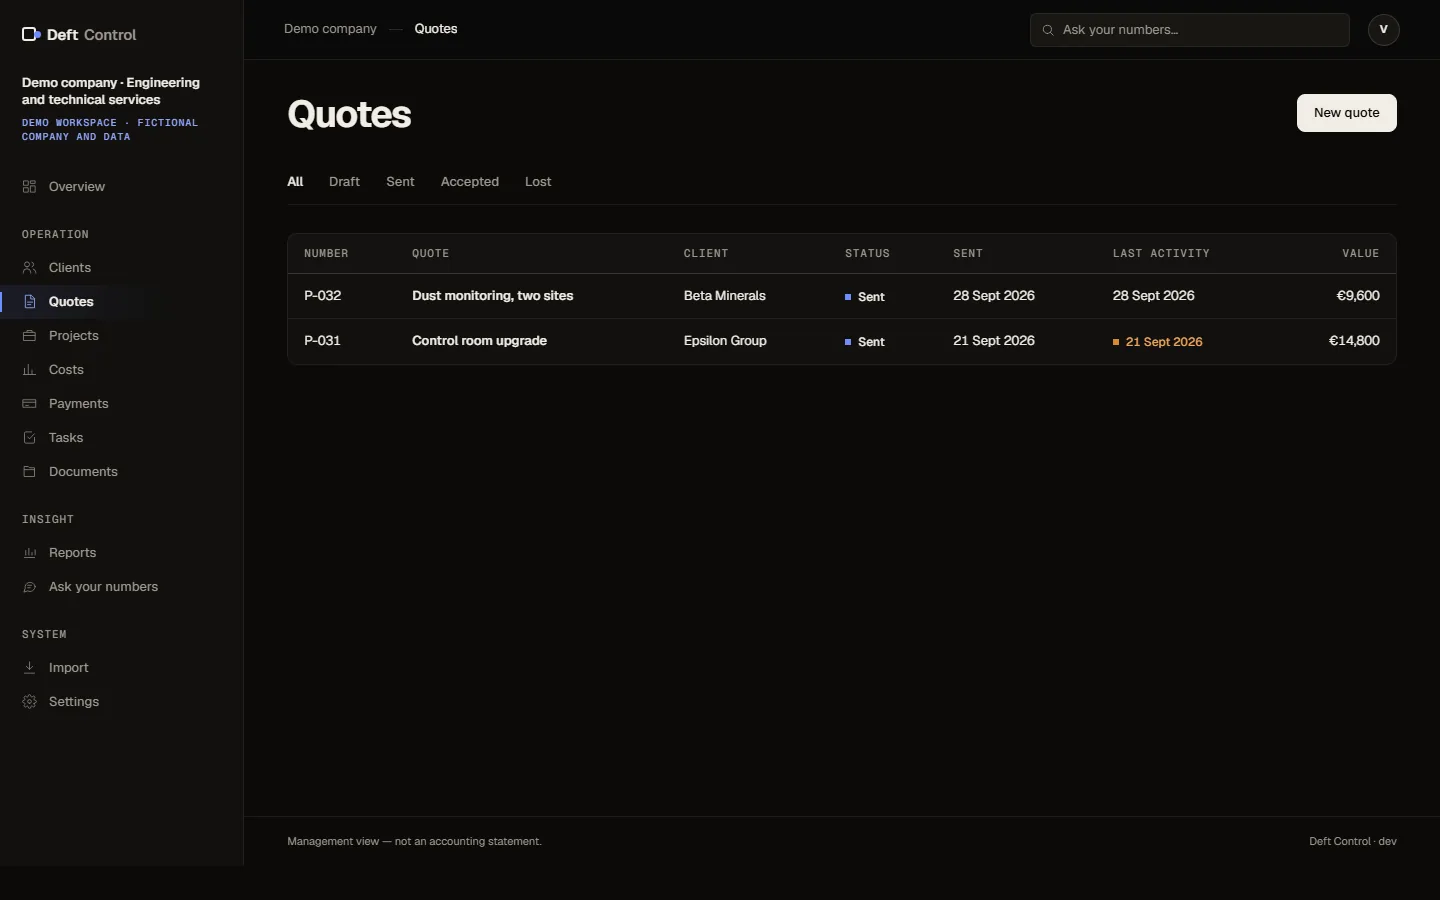The width and height of the screenshot is (1440, 900).
Task: Switch to the Draft tab
Action: [x=344, y=182]
